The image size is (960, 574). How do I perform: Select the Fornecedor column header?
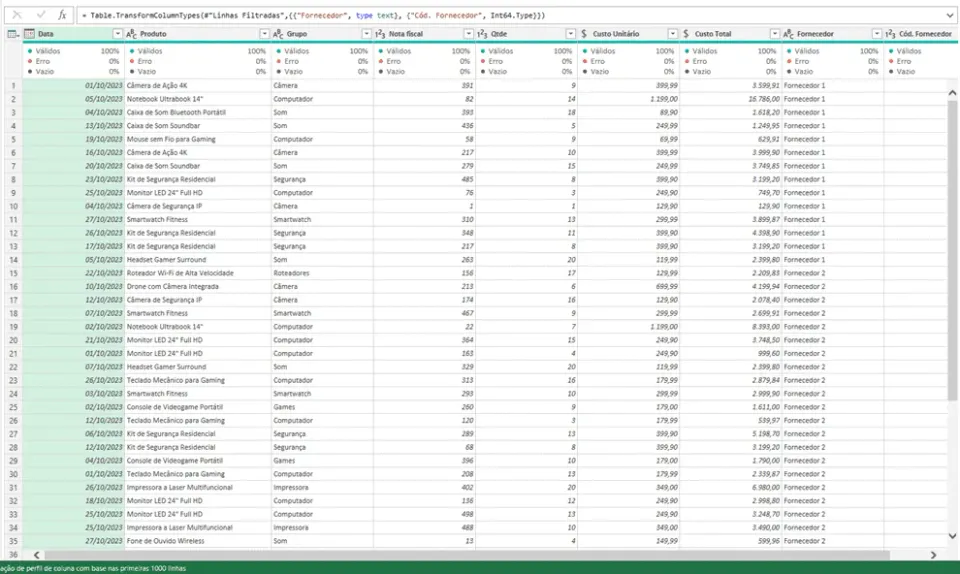pyautogui.click(x=833, y=34)
